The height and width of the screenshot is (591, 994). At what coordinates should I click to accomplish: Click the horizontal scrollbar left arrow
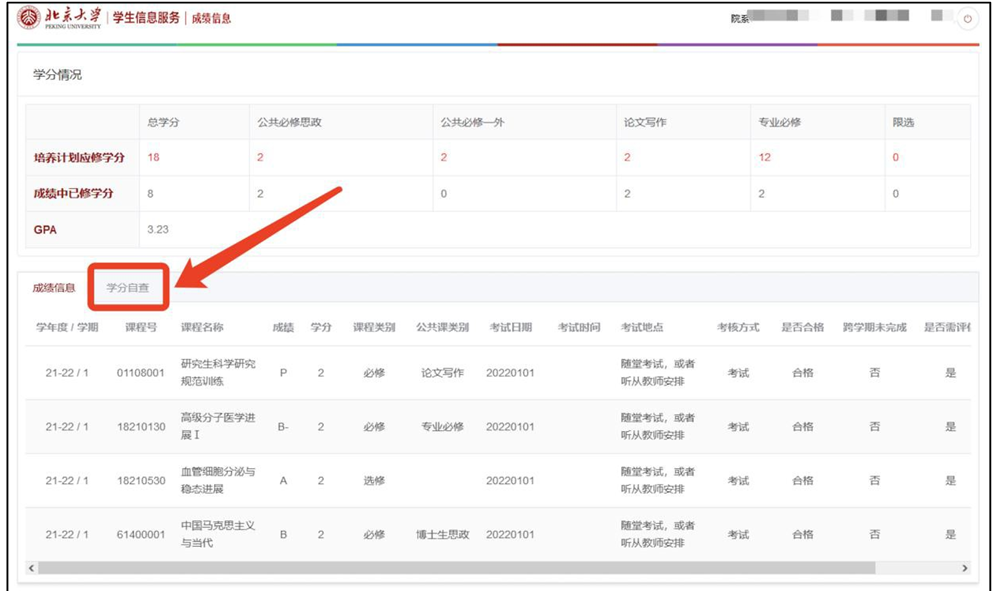point(31,568)
